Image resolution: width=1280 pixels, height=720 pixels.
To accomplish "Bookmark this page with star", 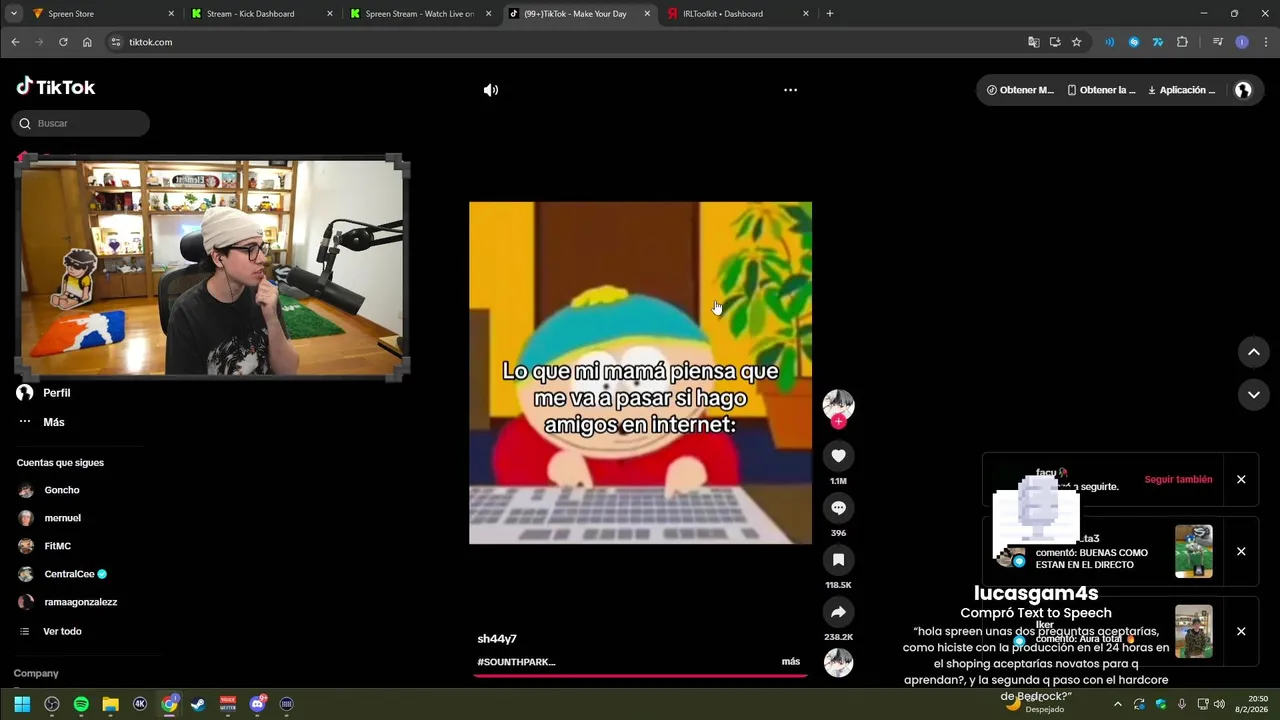I will [1076, 42].
